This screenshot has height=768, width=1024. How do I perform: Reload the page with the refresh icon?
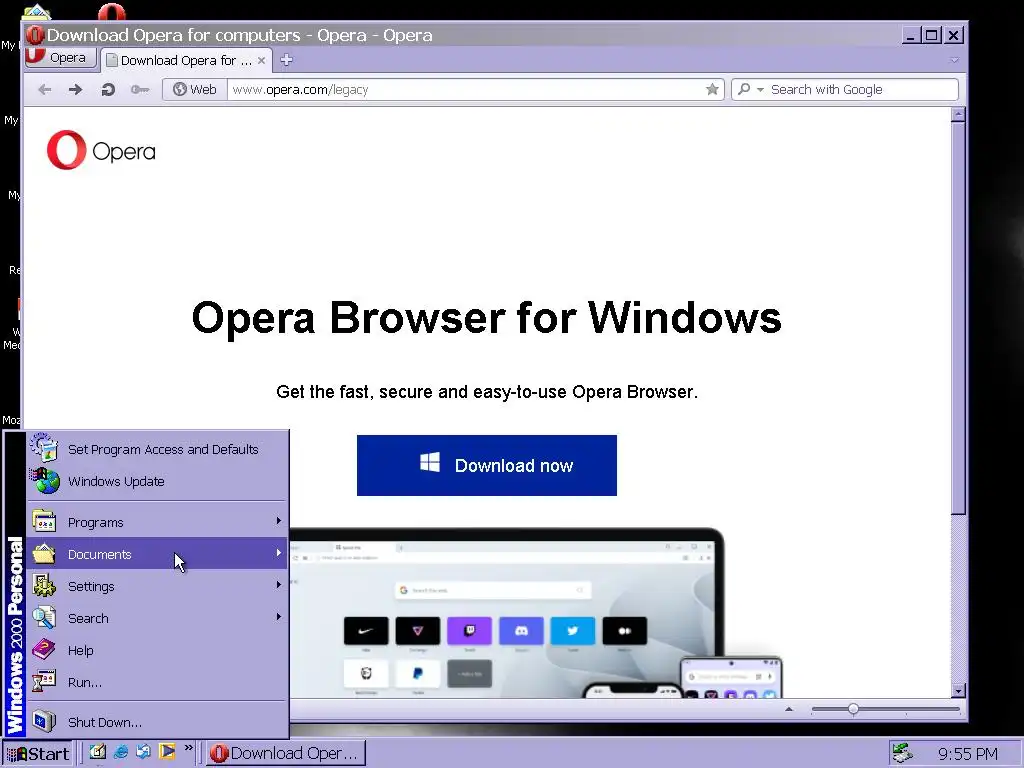tap(108, 89)
